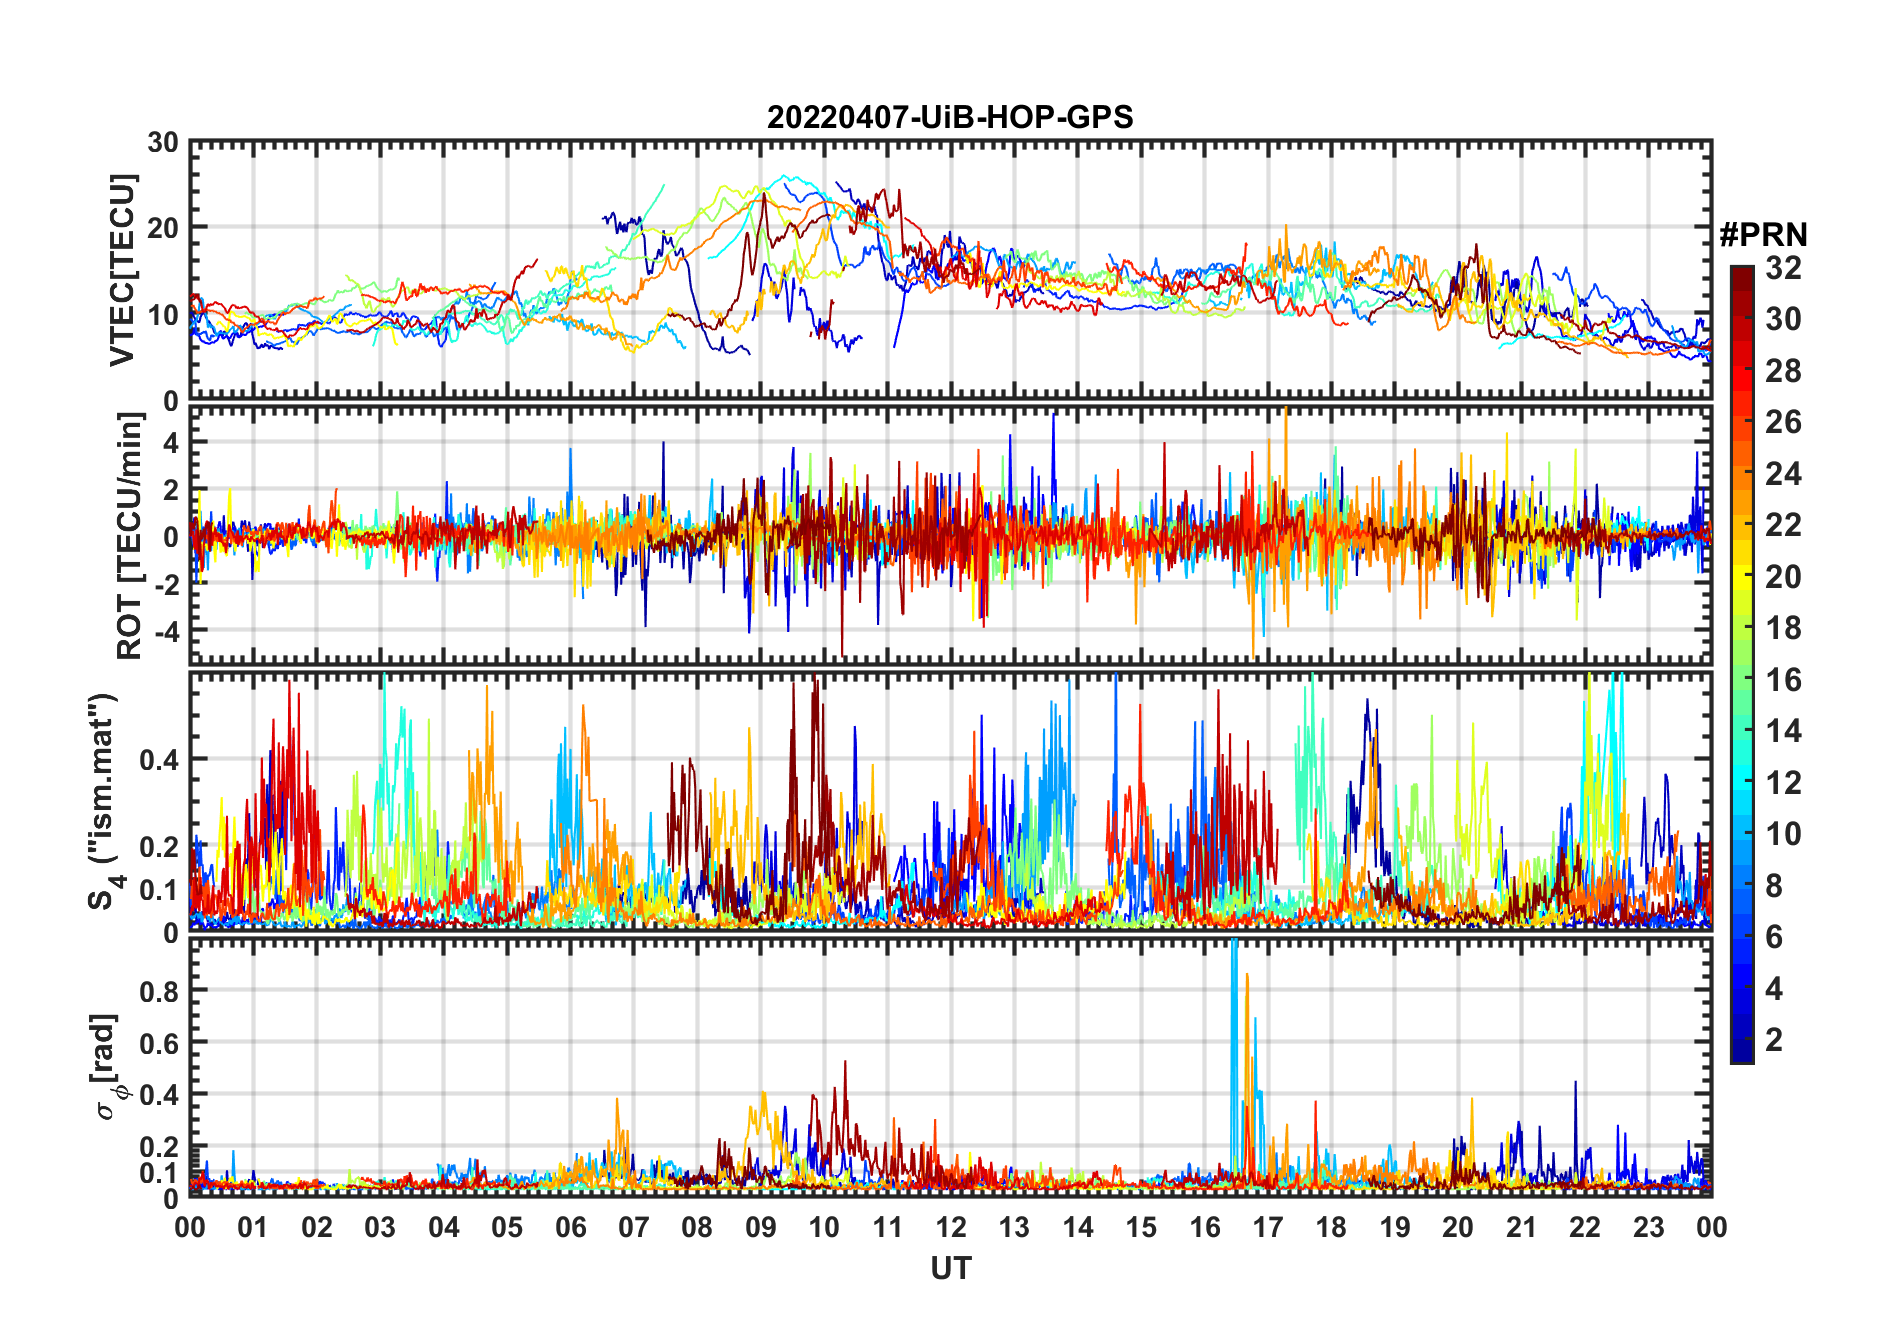Click the S4 ("ism.mat") y-axis label
This screenshot has width=1902, height=1330.
tap(104, 802)
